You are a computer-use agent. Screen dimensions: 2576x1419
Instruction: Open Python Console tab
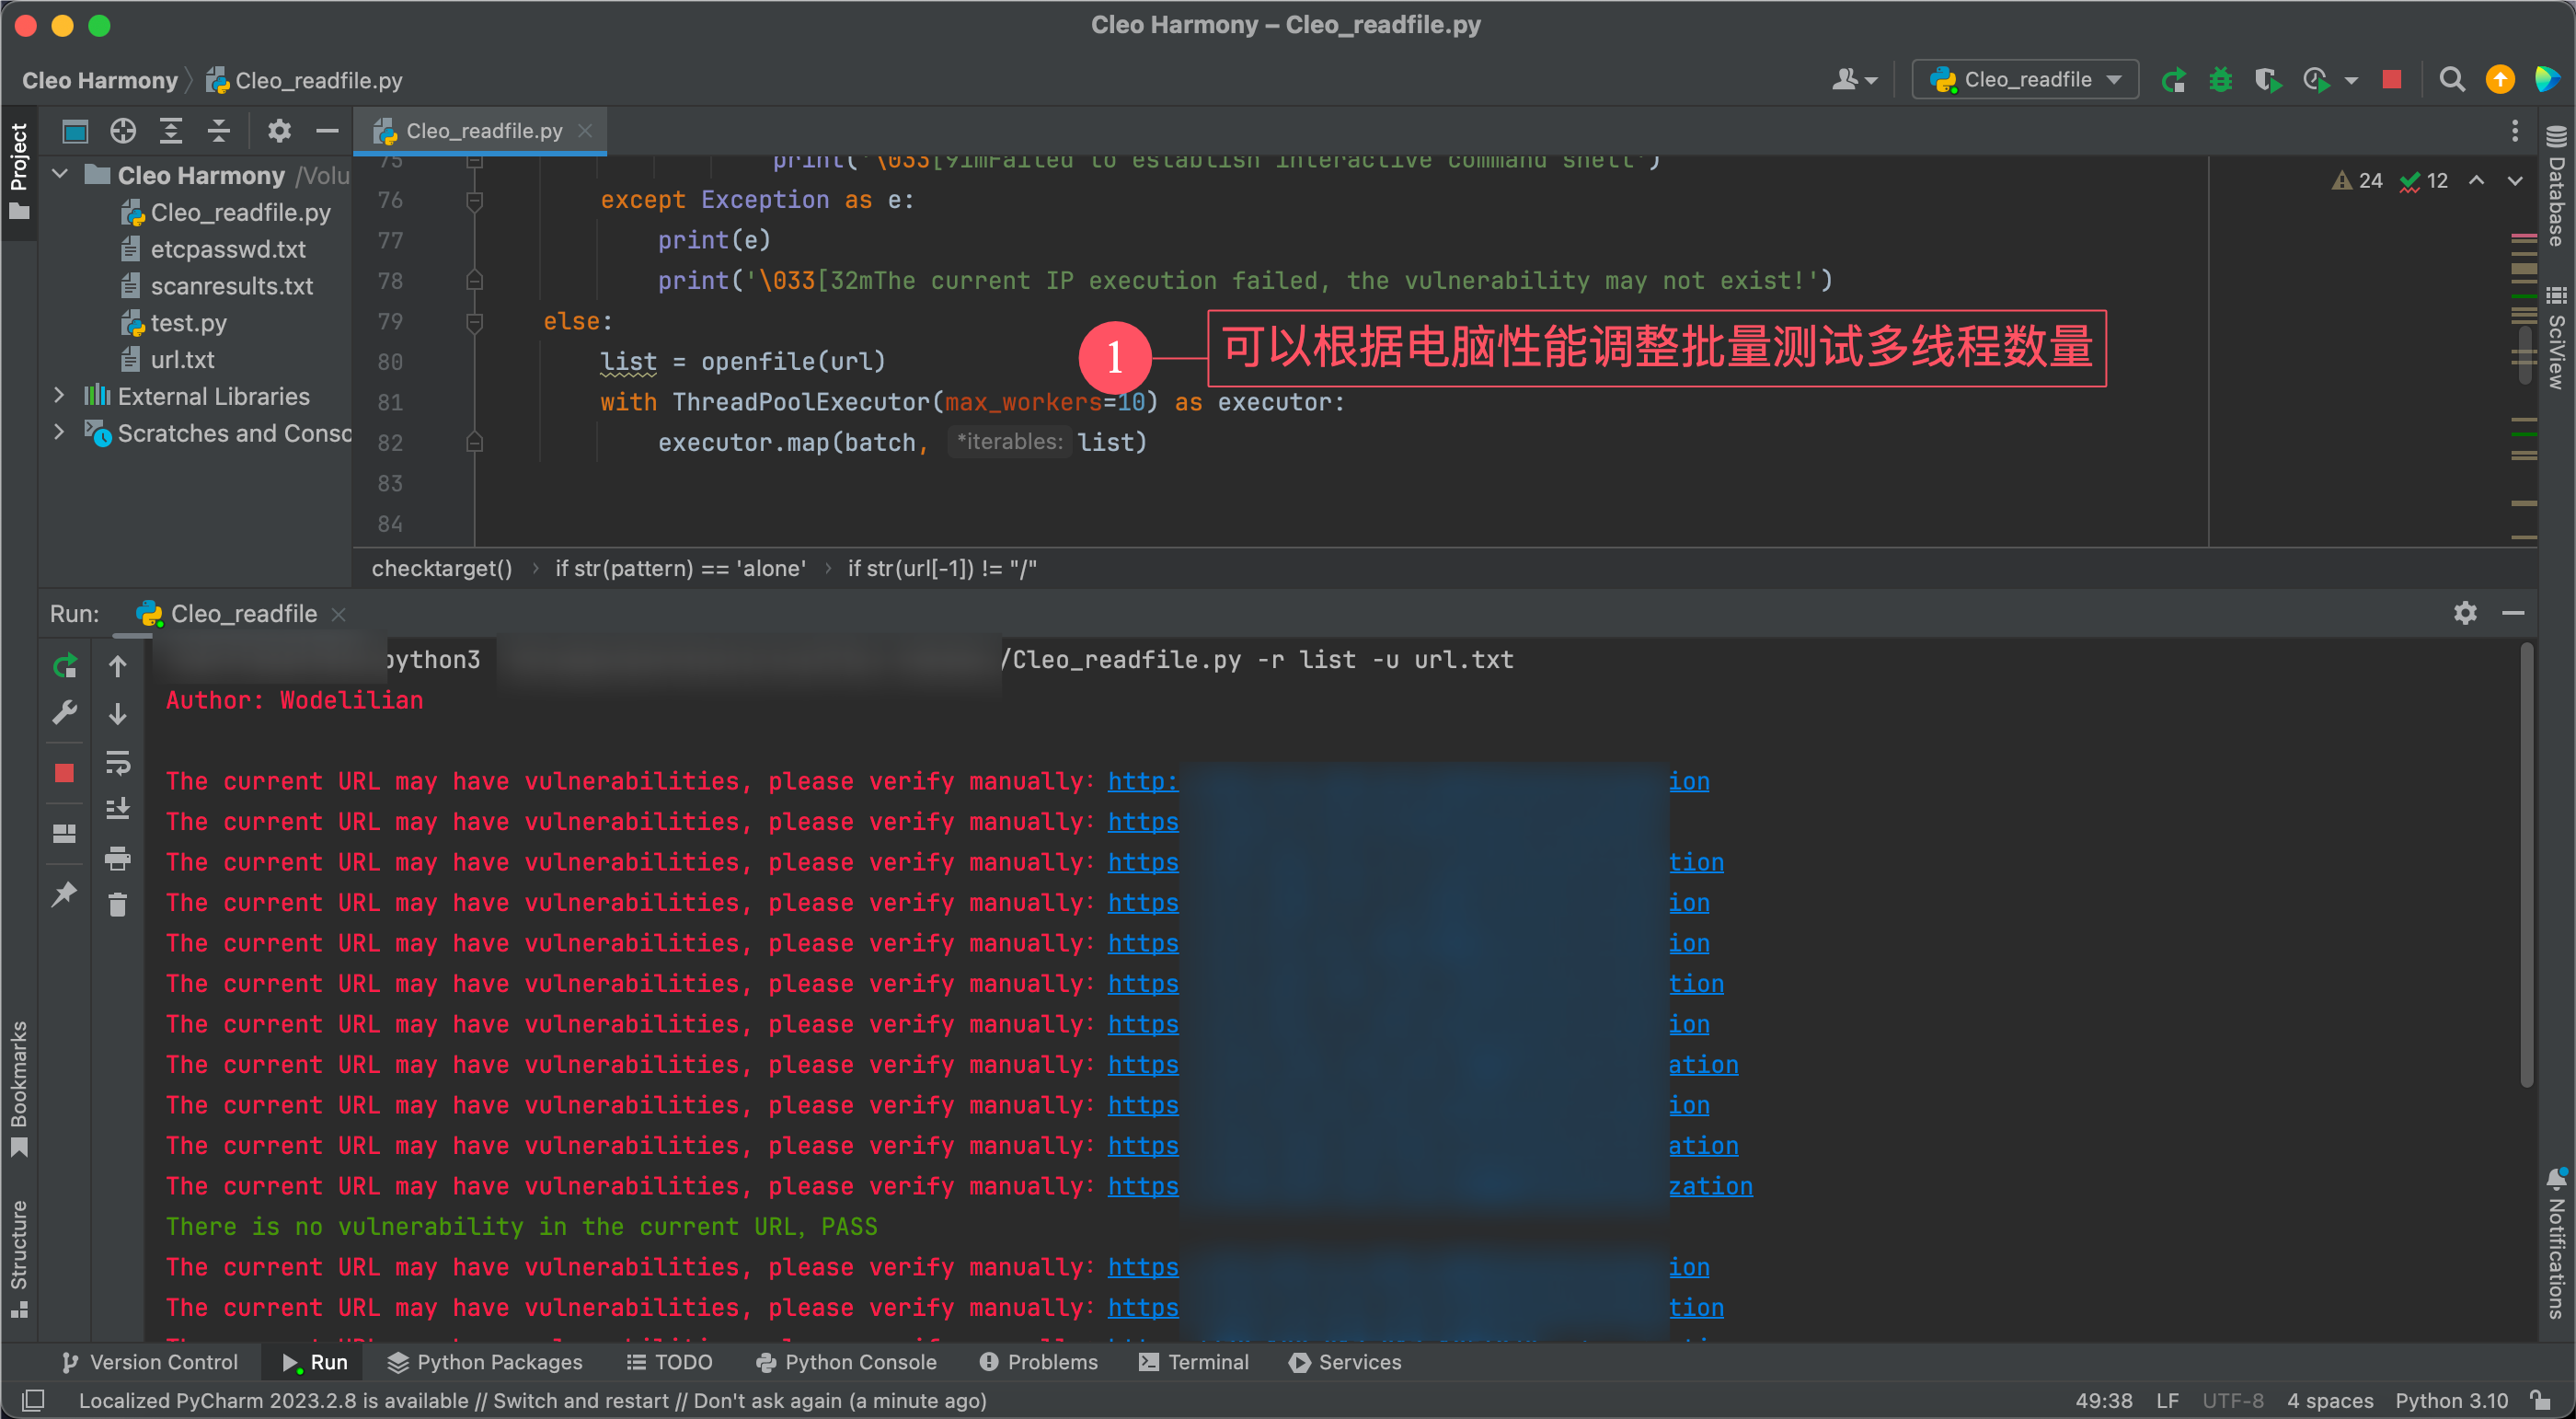pyautogui.click(x=847, y=1362)
